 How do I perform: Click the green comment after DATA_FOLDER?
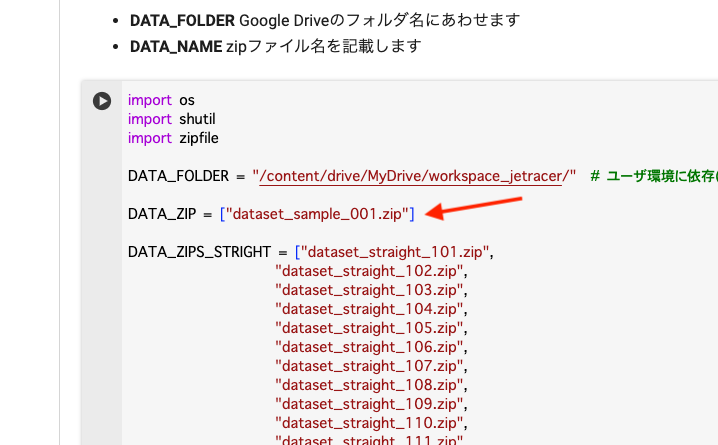click(654, 176)
